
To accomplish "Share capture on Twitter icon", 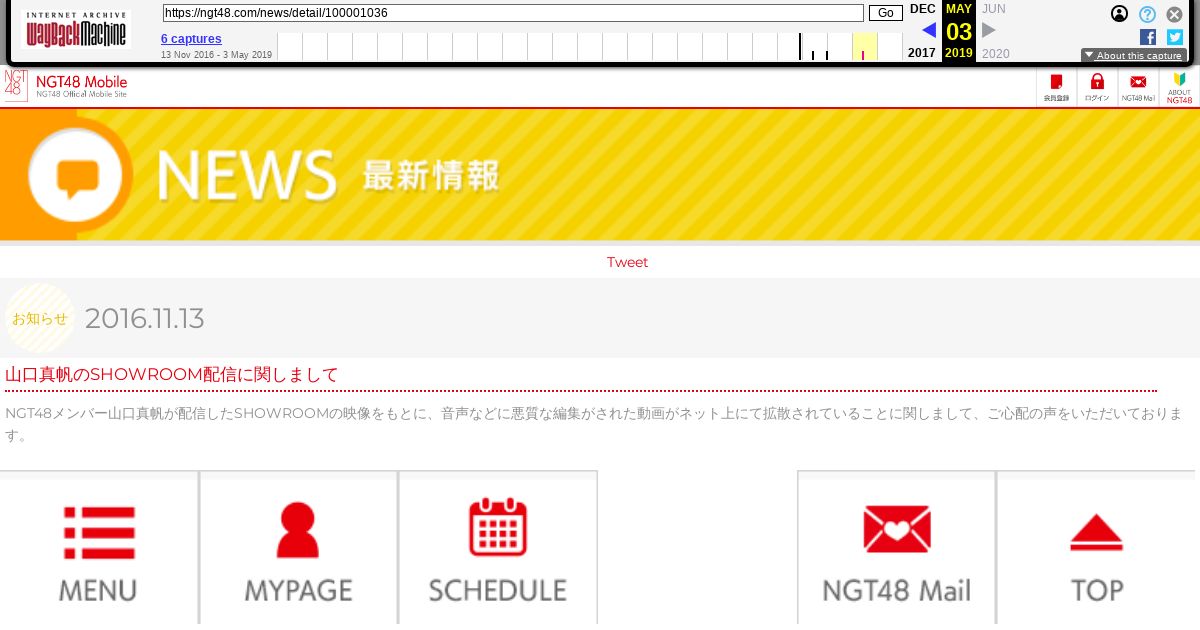I will coord(1175,37).
